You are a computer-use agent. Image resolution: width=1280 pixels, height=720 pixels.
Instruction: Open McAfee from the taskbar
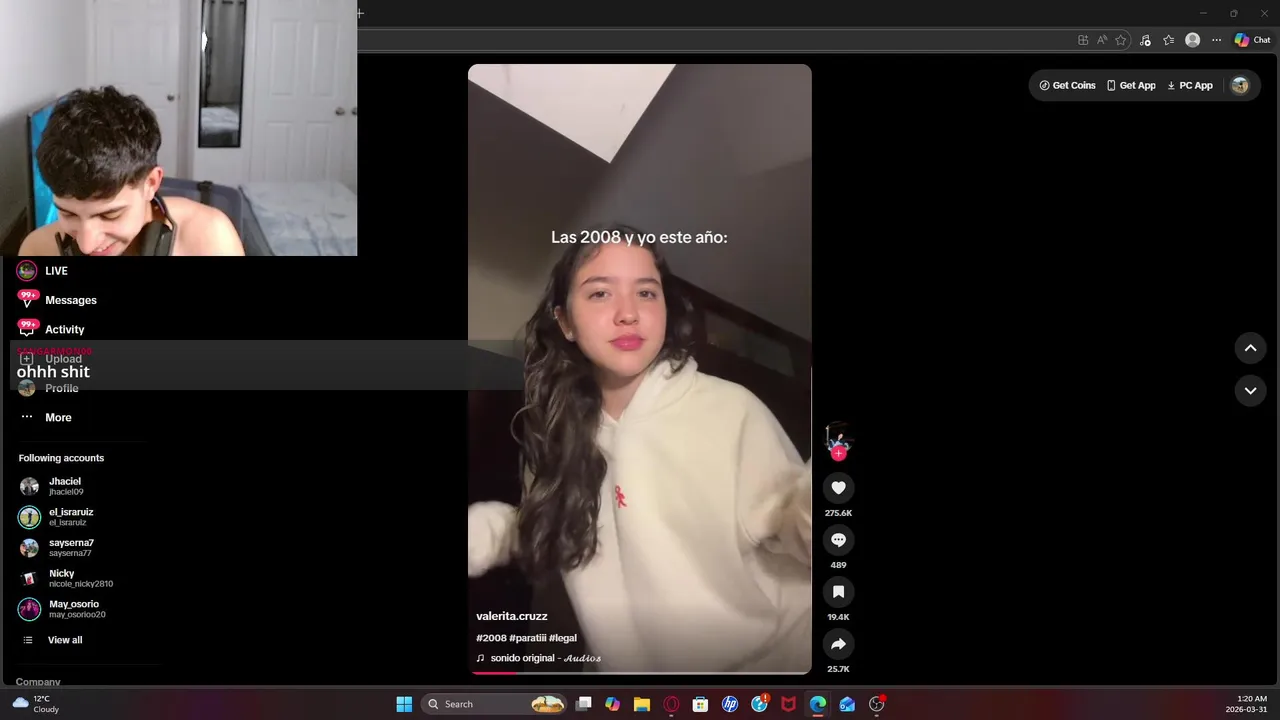(x=789, y=704)
